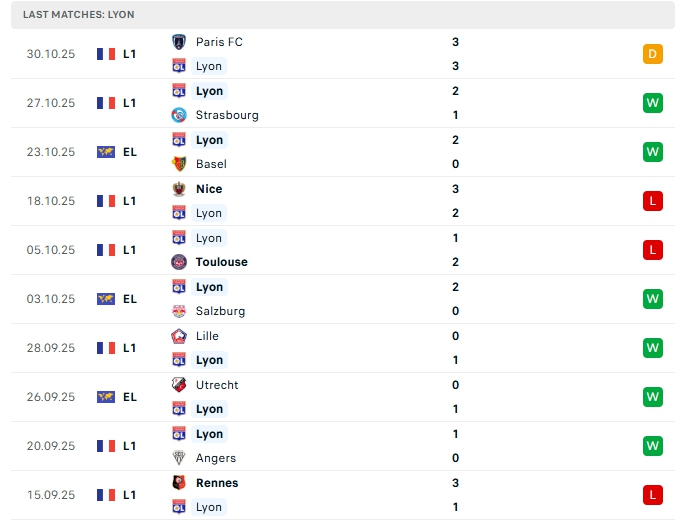Click the Europa League flag on 03.10.25 row
Viewport: 687px width, 521px height.
pyautogui.click(x=106, y=299)
